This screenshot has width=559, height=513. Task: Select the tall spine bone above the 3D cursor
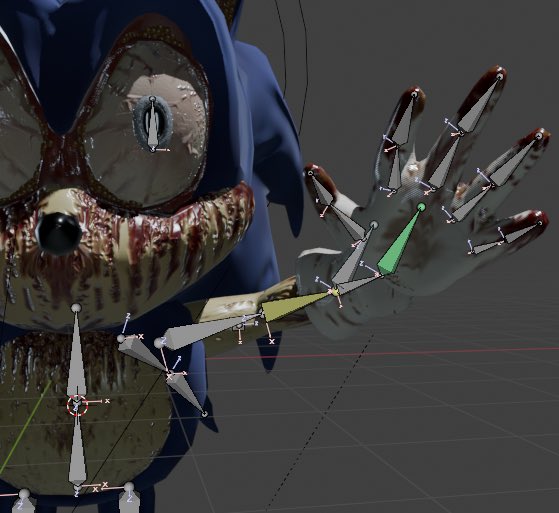pyautogui.click(x=76, y=356)
